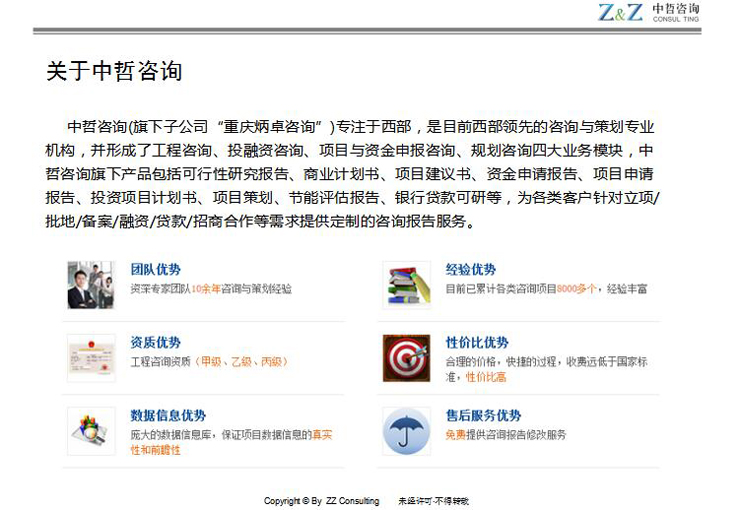740x510 pixels.
Task: Click the stacked books icon beside 经验优势
Action: click(406, 285)
